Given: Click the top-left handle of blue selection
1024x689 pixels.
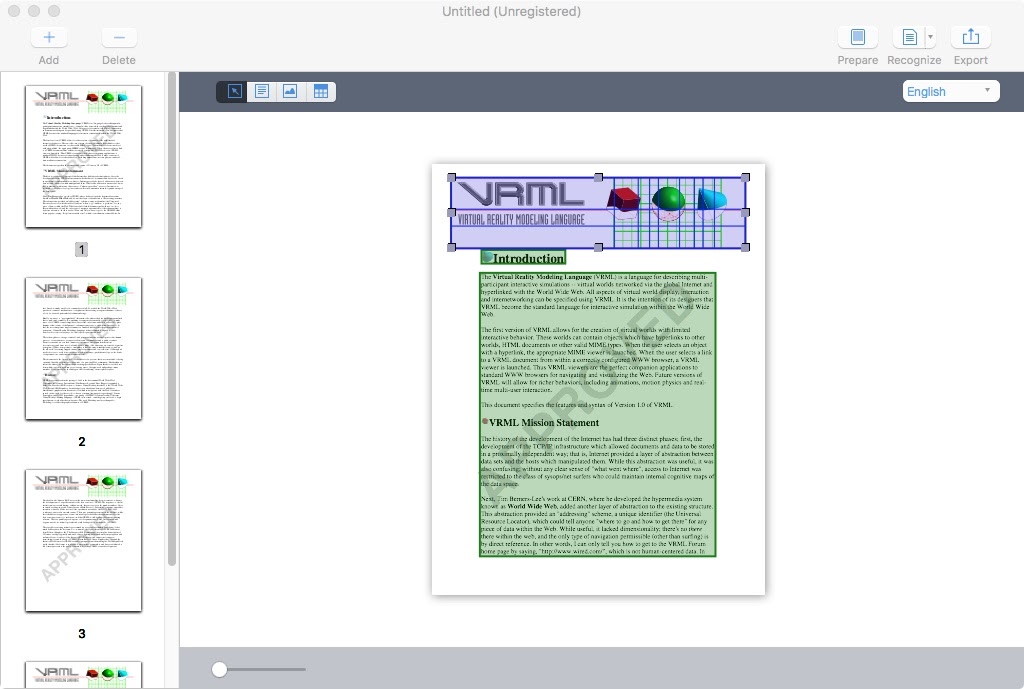Looking at the screenshot, I should coord(451,177).
